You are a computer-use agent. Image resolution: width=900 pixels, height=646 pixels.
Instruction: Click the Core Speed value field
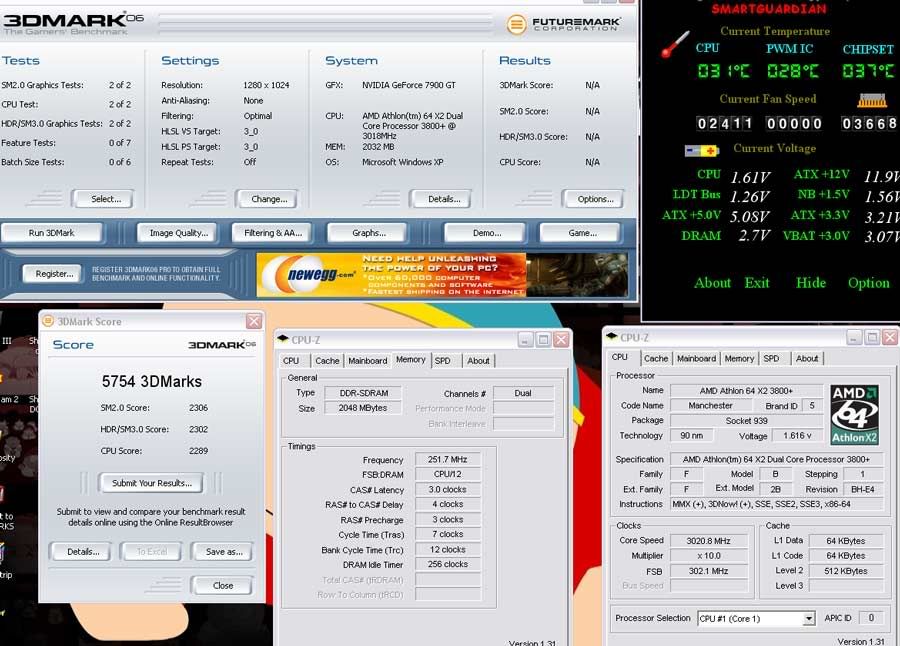[708, 541]
